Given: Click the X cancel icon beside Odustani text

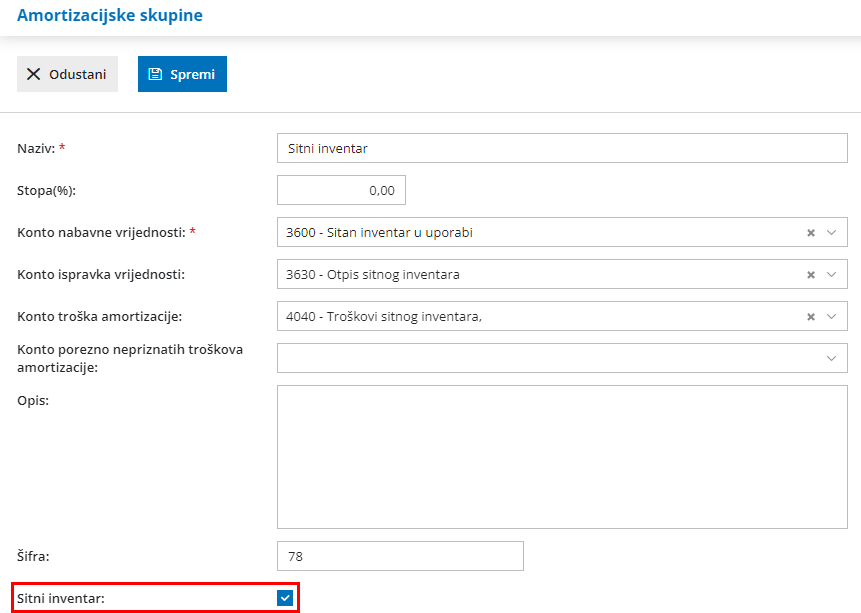Looking at the screenshot, I should 34,73.
